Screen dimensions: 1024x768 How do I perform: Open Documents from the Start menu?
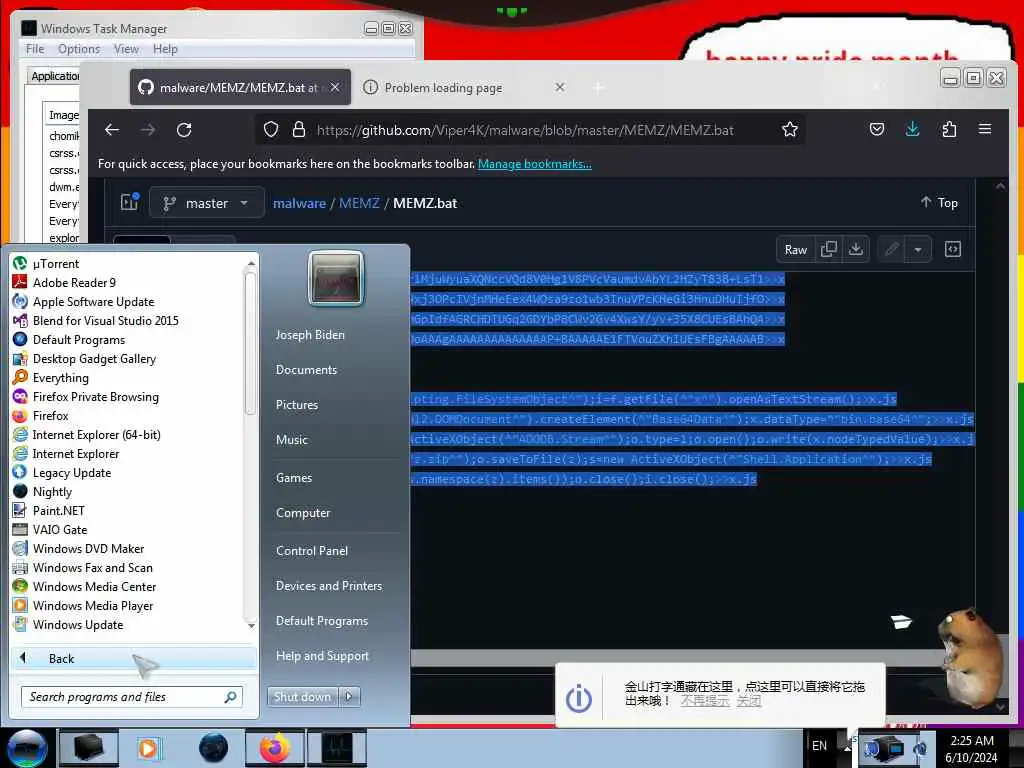pyautogui.click(x=306, y=370)
